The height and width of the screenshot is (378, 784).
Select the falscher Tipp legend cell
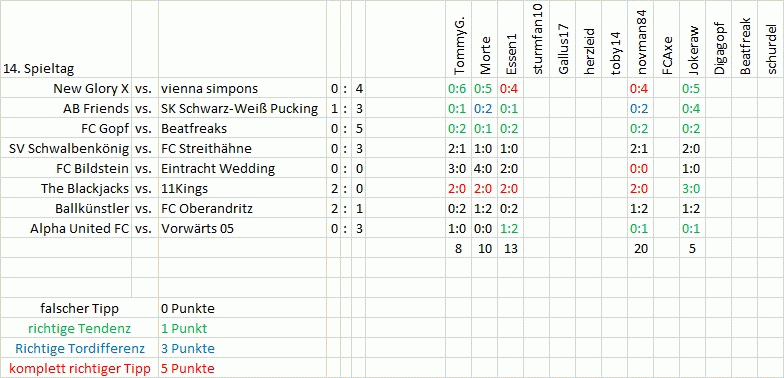(x=80, y=308)
